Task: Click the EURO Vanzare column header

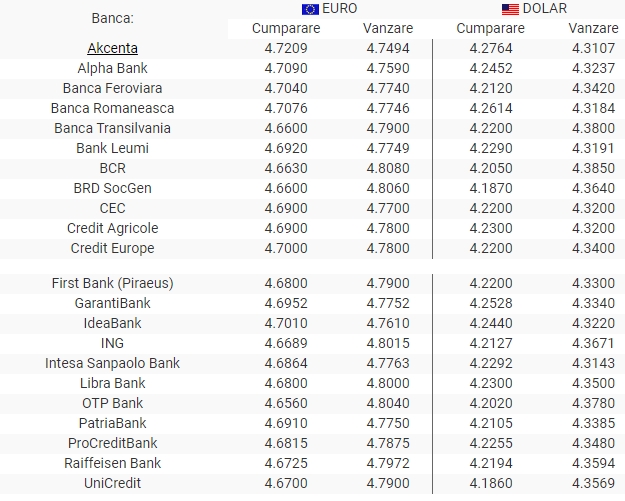Action: (388, 28)
